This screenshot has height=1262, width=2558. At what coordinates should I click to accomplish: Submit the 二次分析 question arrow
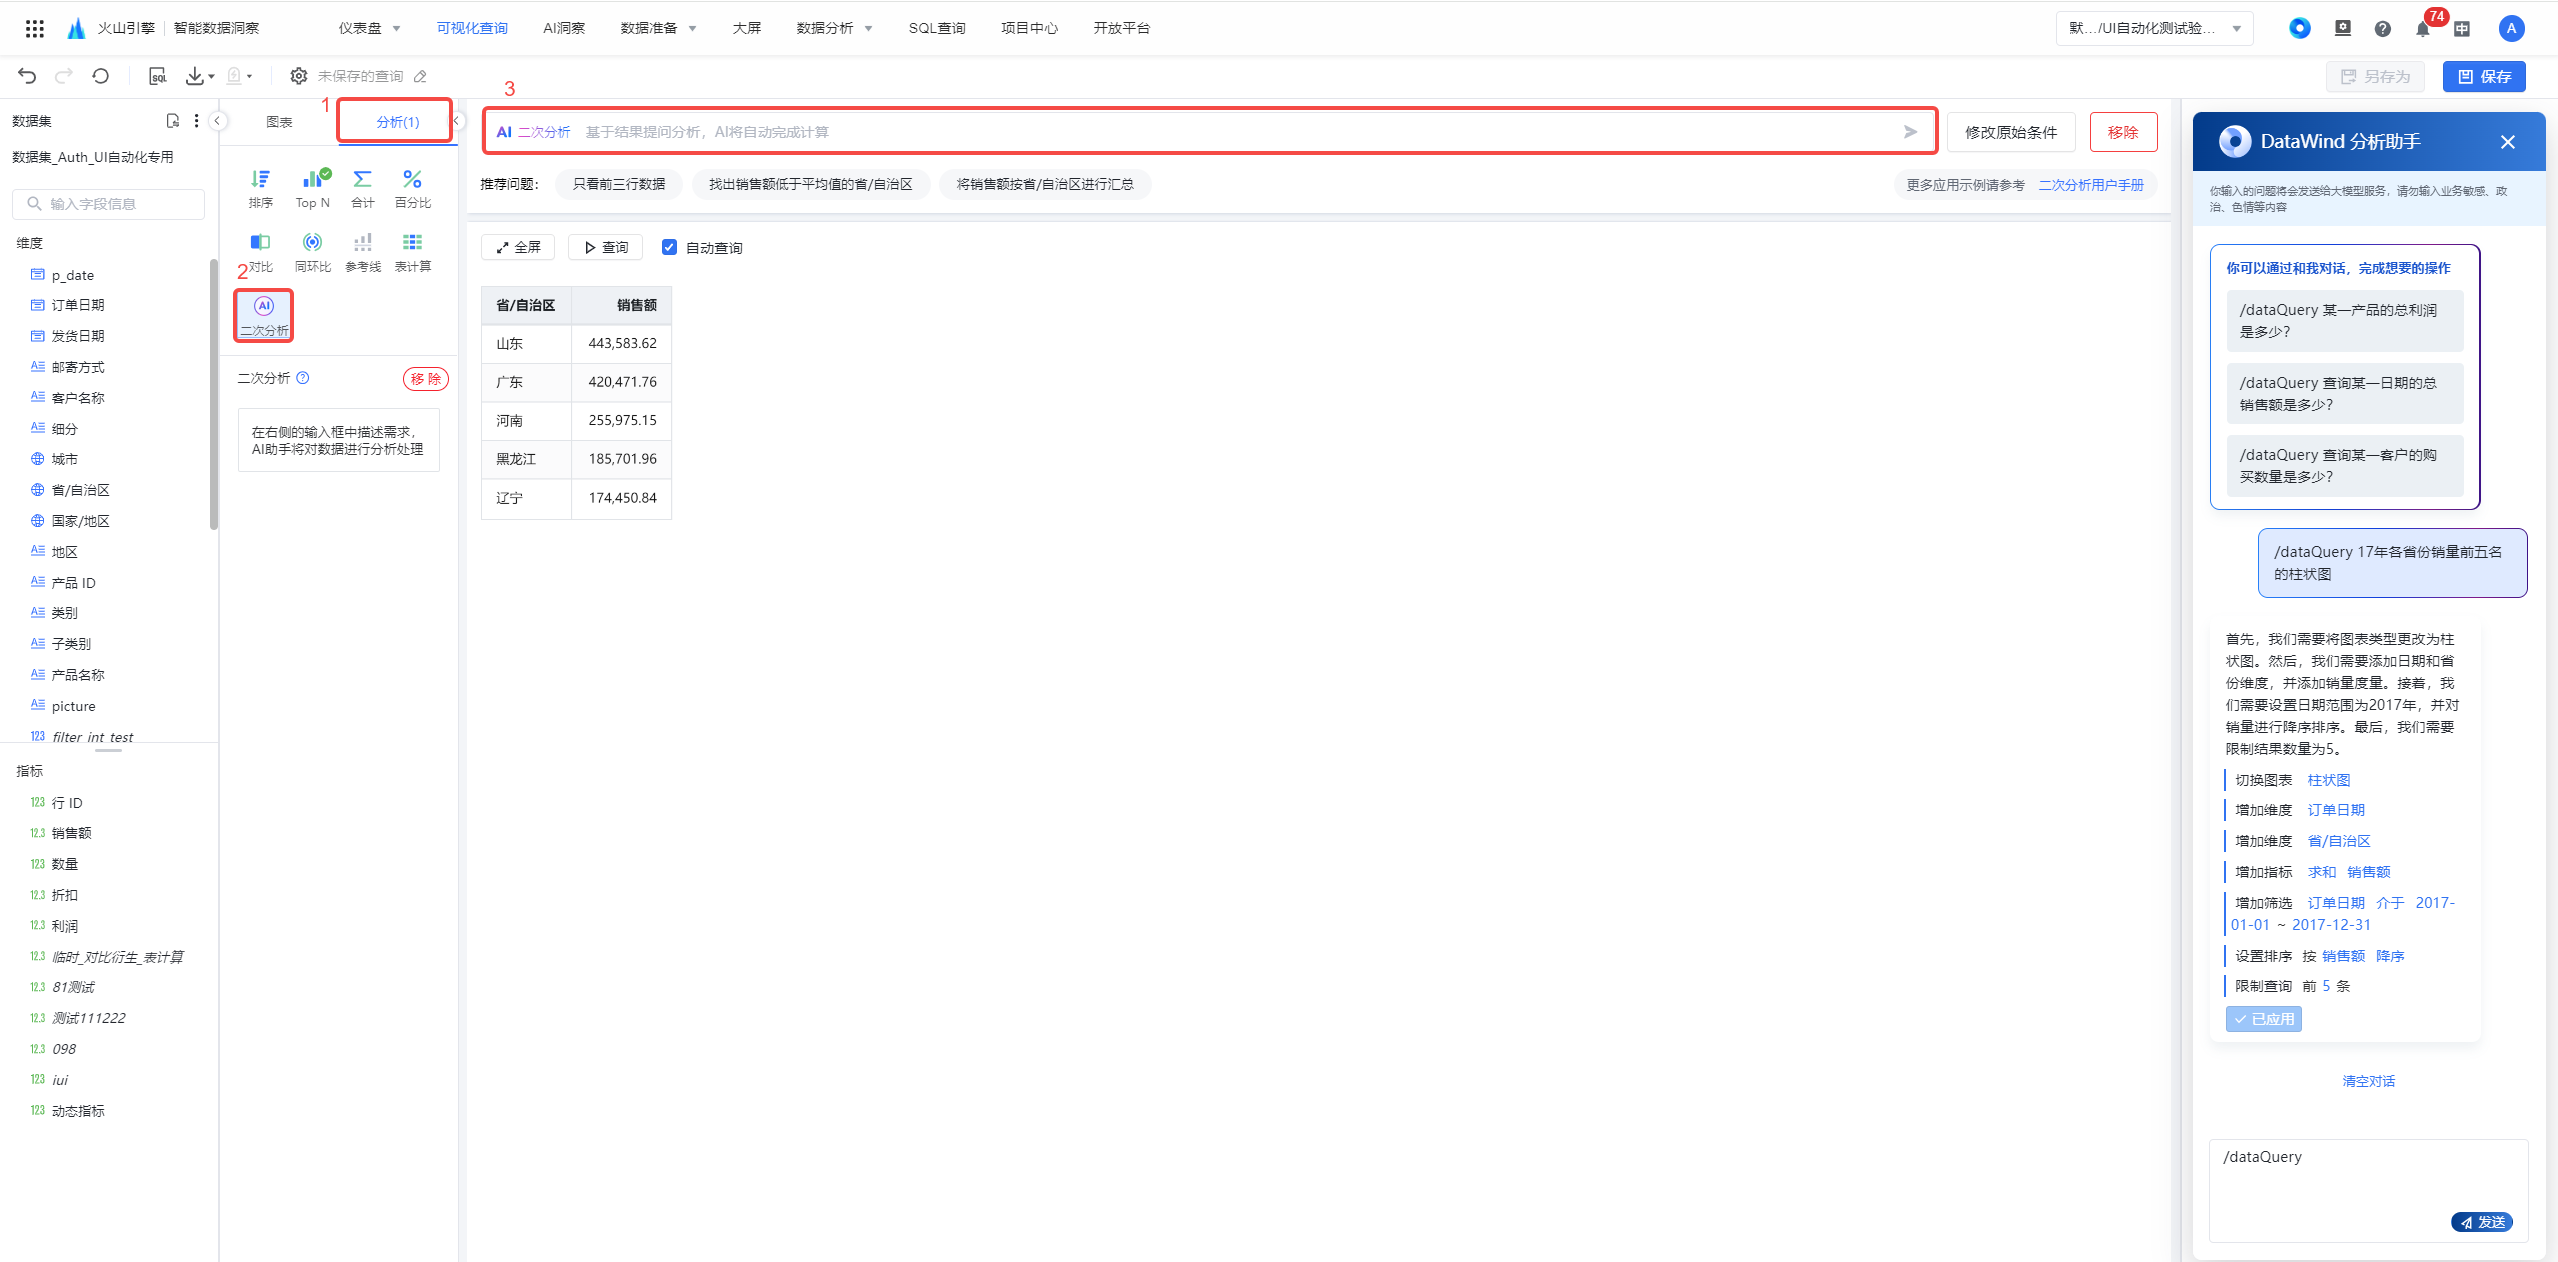(1910, 132)
